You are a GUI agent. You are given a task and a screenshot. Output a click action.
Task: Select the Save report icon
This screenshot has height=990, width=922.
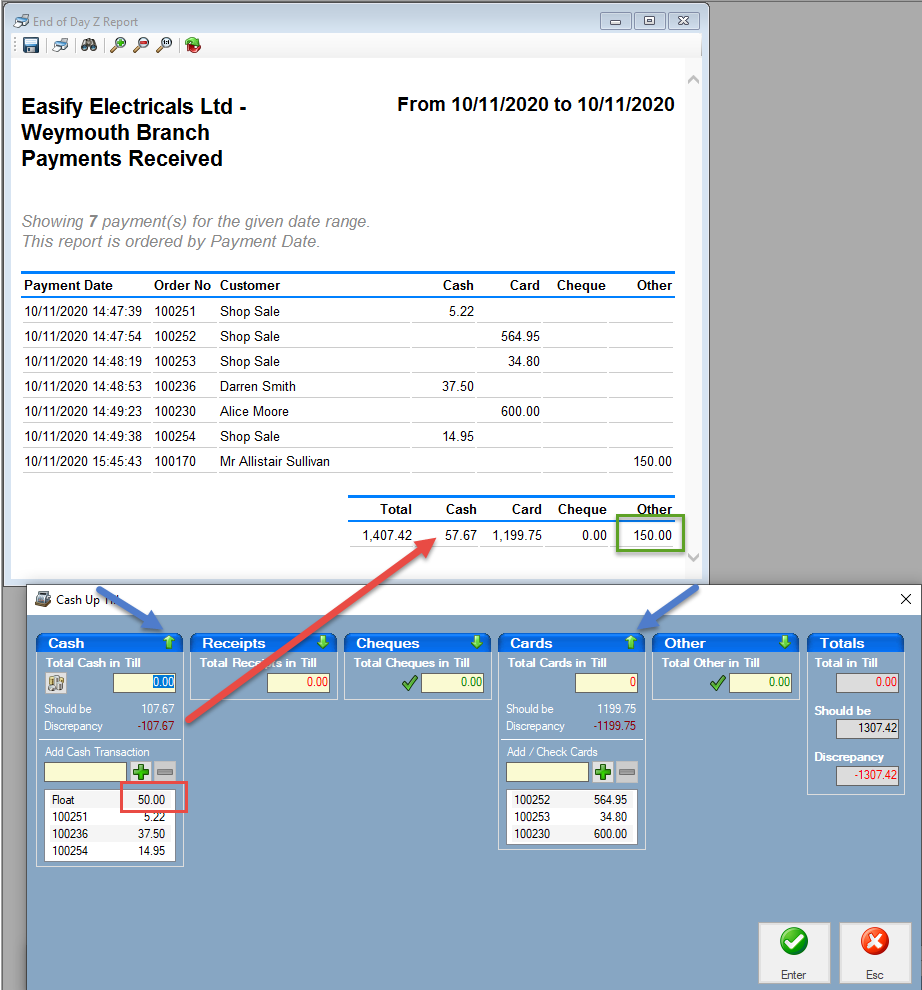[x=31, y=45]
